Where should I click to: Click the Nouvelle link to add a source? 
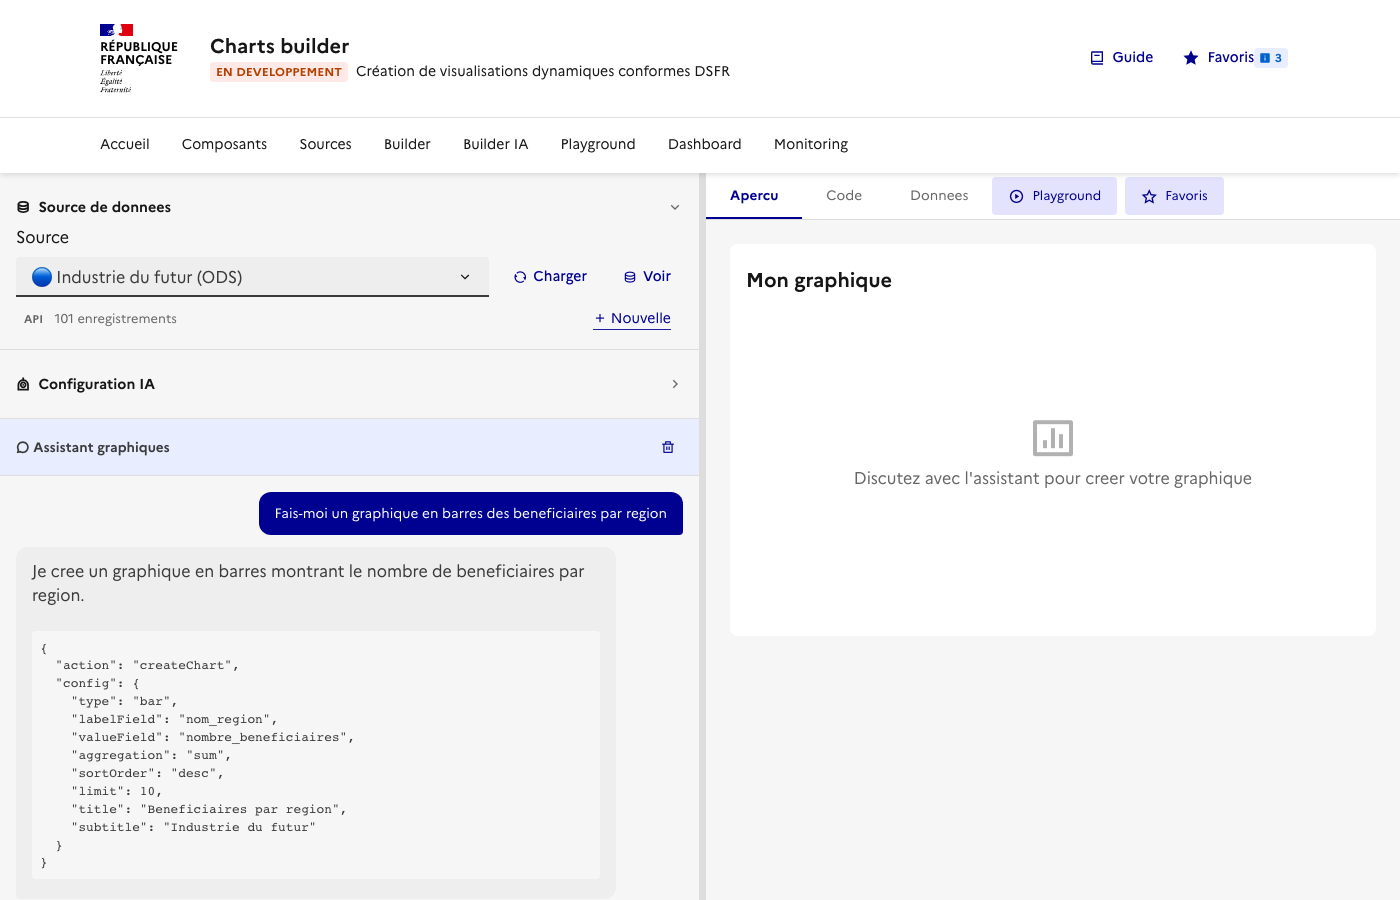(x=631, y=318)
